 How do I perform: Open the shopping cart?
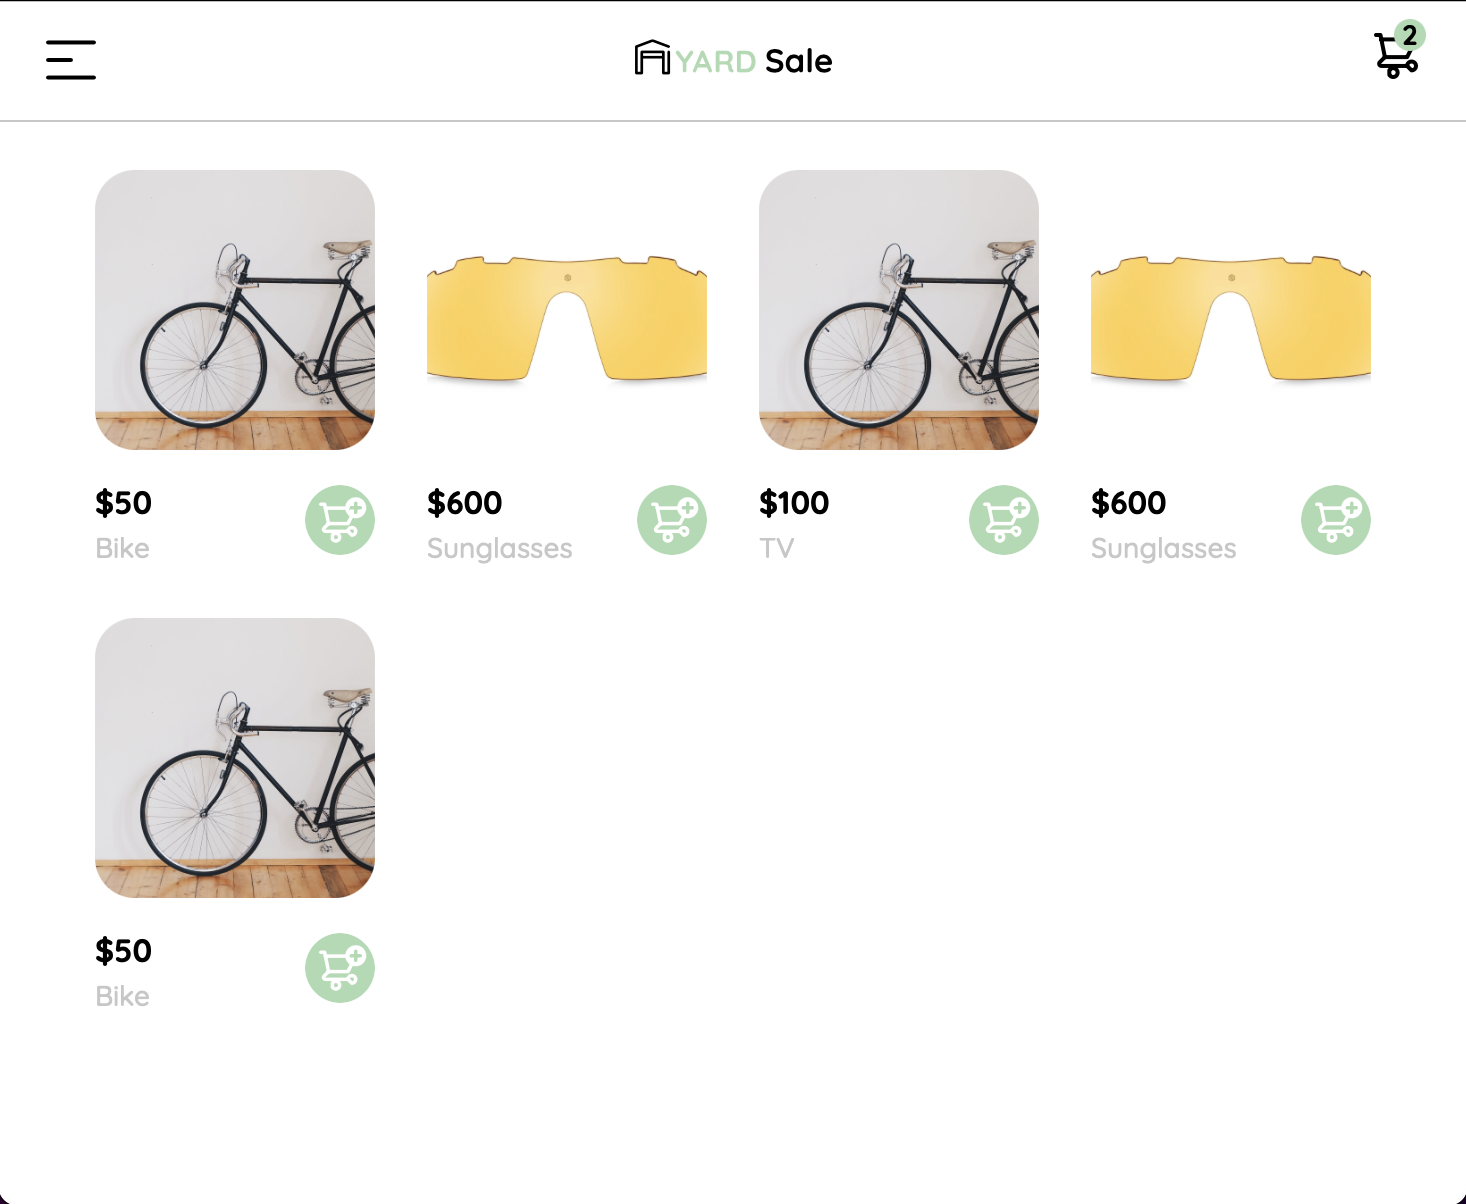tap(1394, 57)
